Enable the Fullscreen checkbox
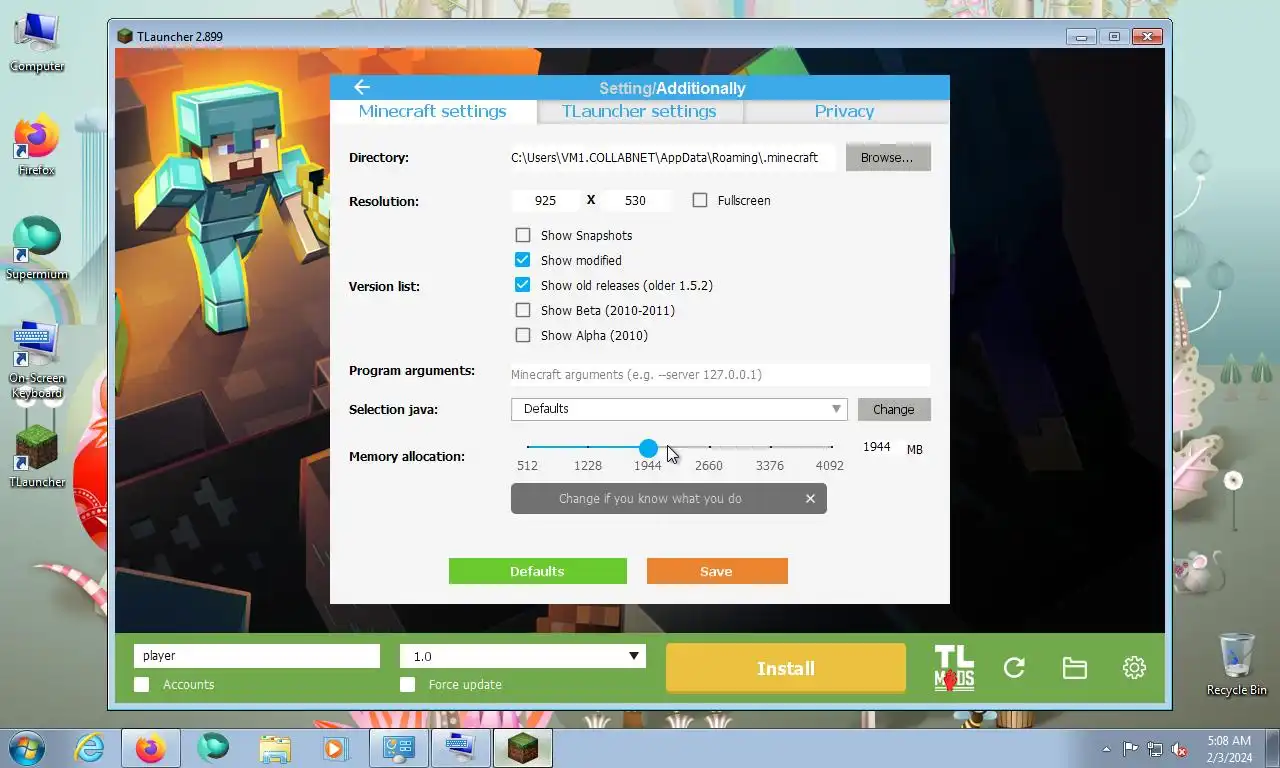This screenshot has height=768, width=1280. click(x=700, y=200)
